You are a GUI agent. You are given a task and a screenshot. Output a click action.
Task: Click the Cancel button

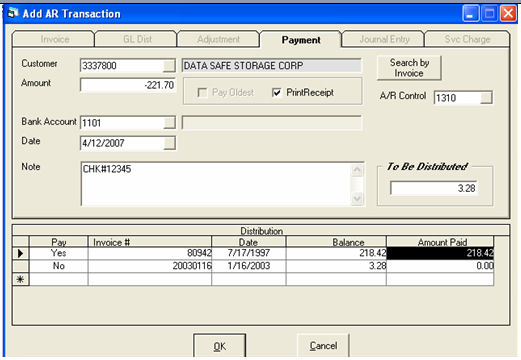[x=323, y=346]
